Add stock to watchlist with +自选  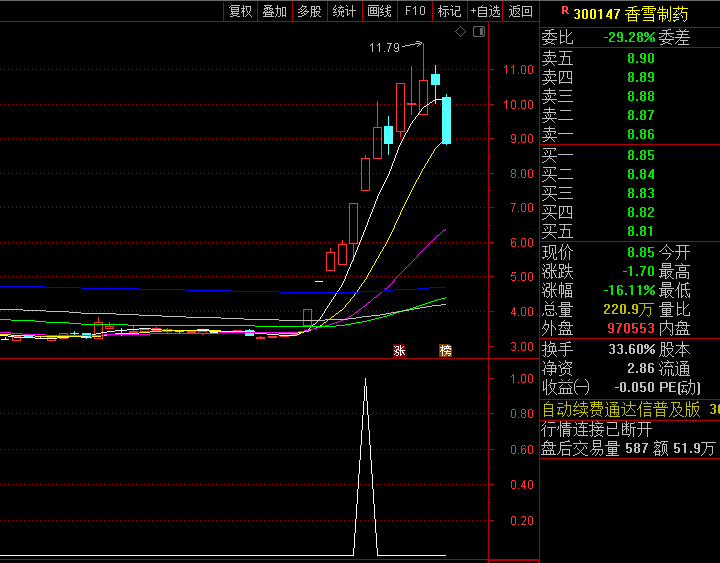485,12
